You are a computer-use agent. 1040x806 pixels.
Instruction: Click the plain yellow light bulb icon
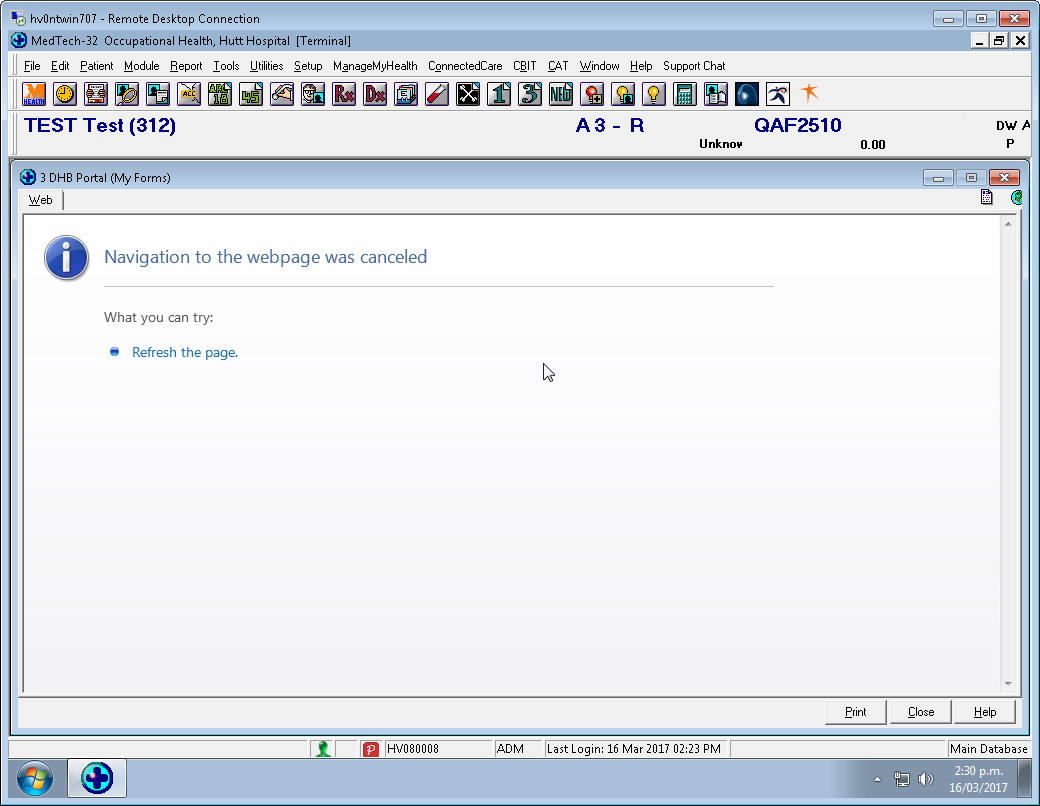click(654, 94)
